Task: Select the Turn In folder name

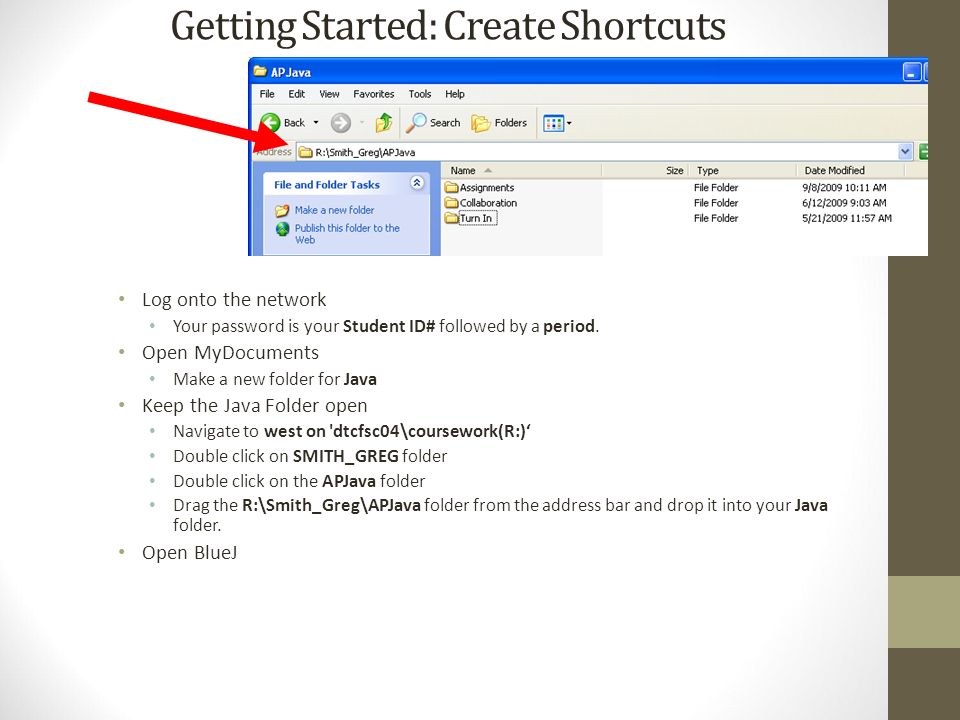Action: tap(476, 218)
